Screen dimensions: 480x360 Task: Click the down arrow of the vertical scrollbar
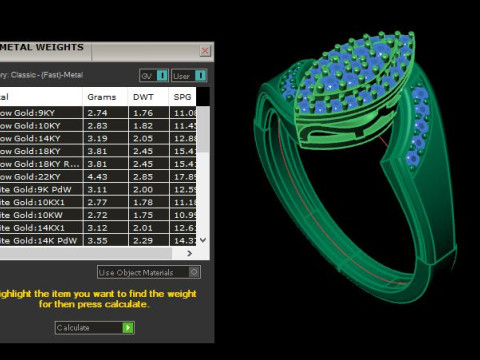(203, 240)
